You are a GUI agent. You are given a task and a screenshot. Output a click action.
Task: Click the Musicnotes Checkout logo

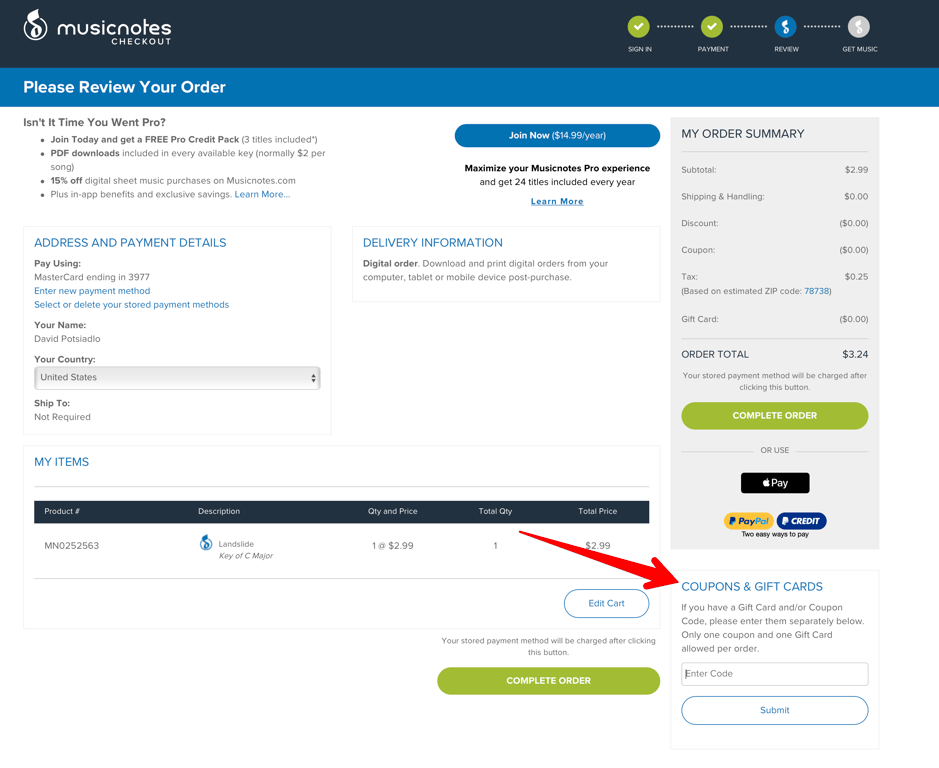(x=97, y=28)
